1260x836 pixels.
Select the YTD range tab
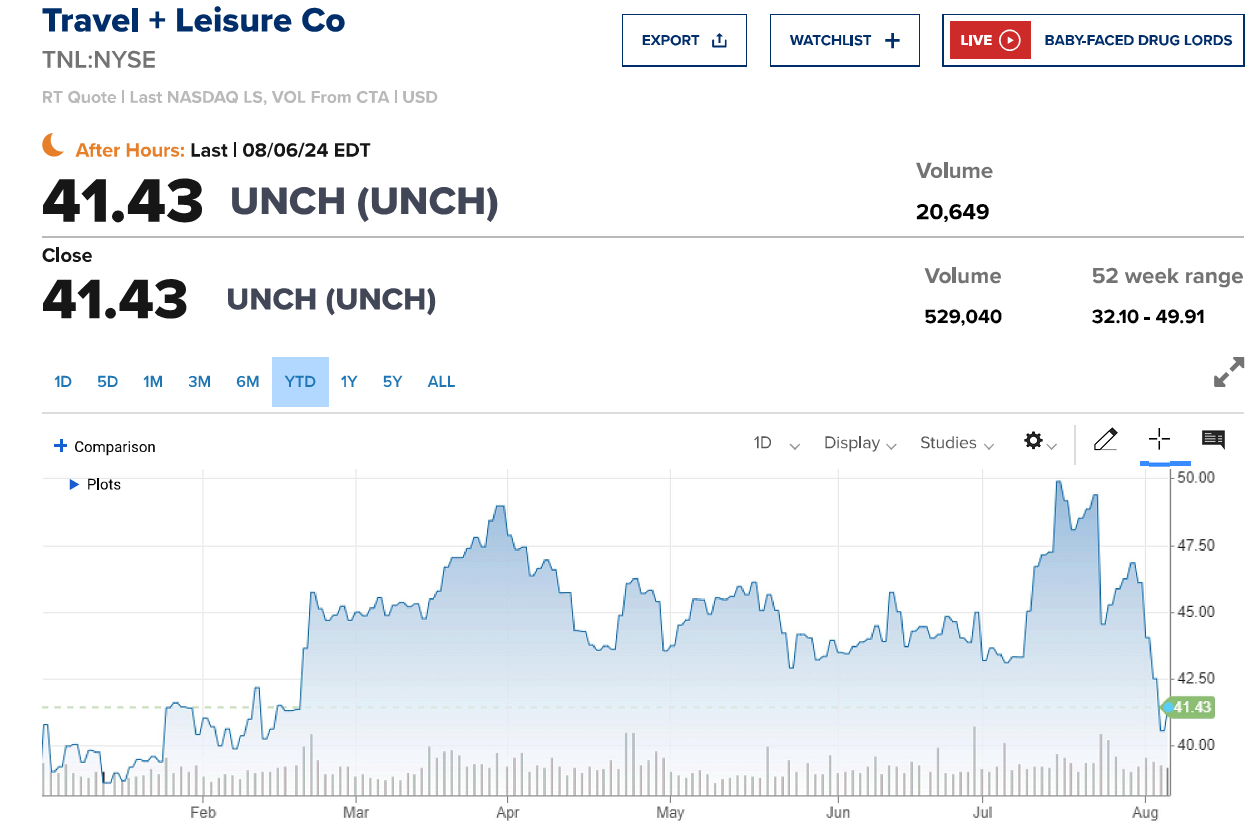(x=300, y=382)
